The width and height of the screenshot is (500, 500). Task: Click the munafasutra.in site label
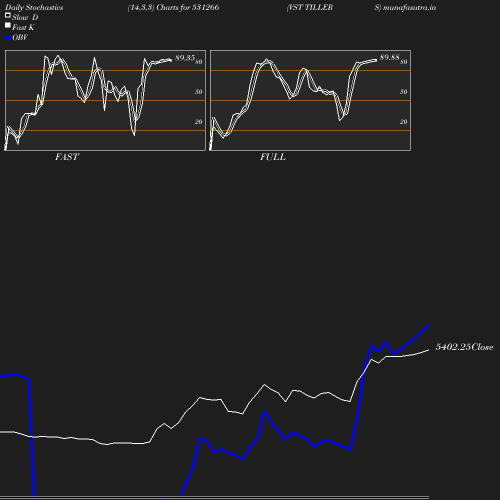click(409, 7)
